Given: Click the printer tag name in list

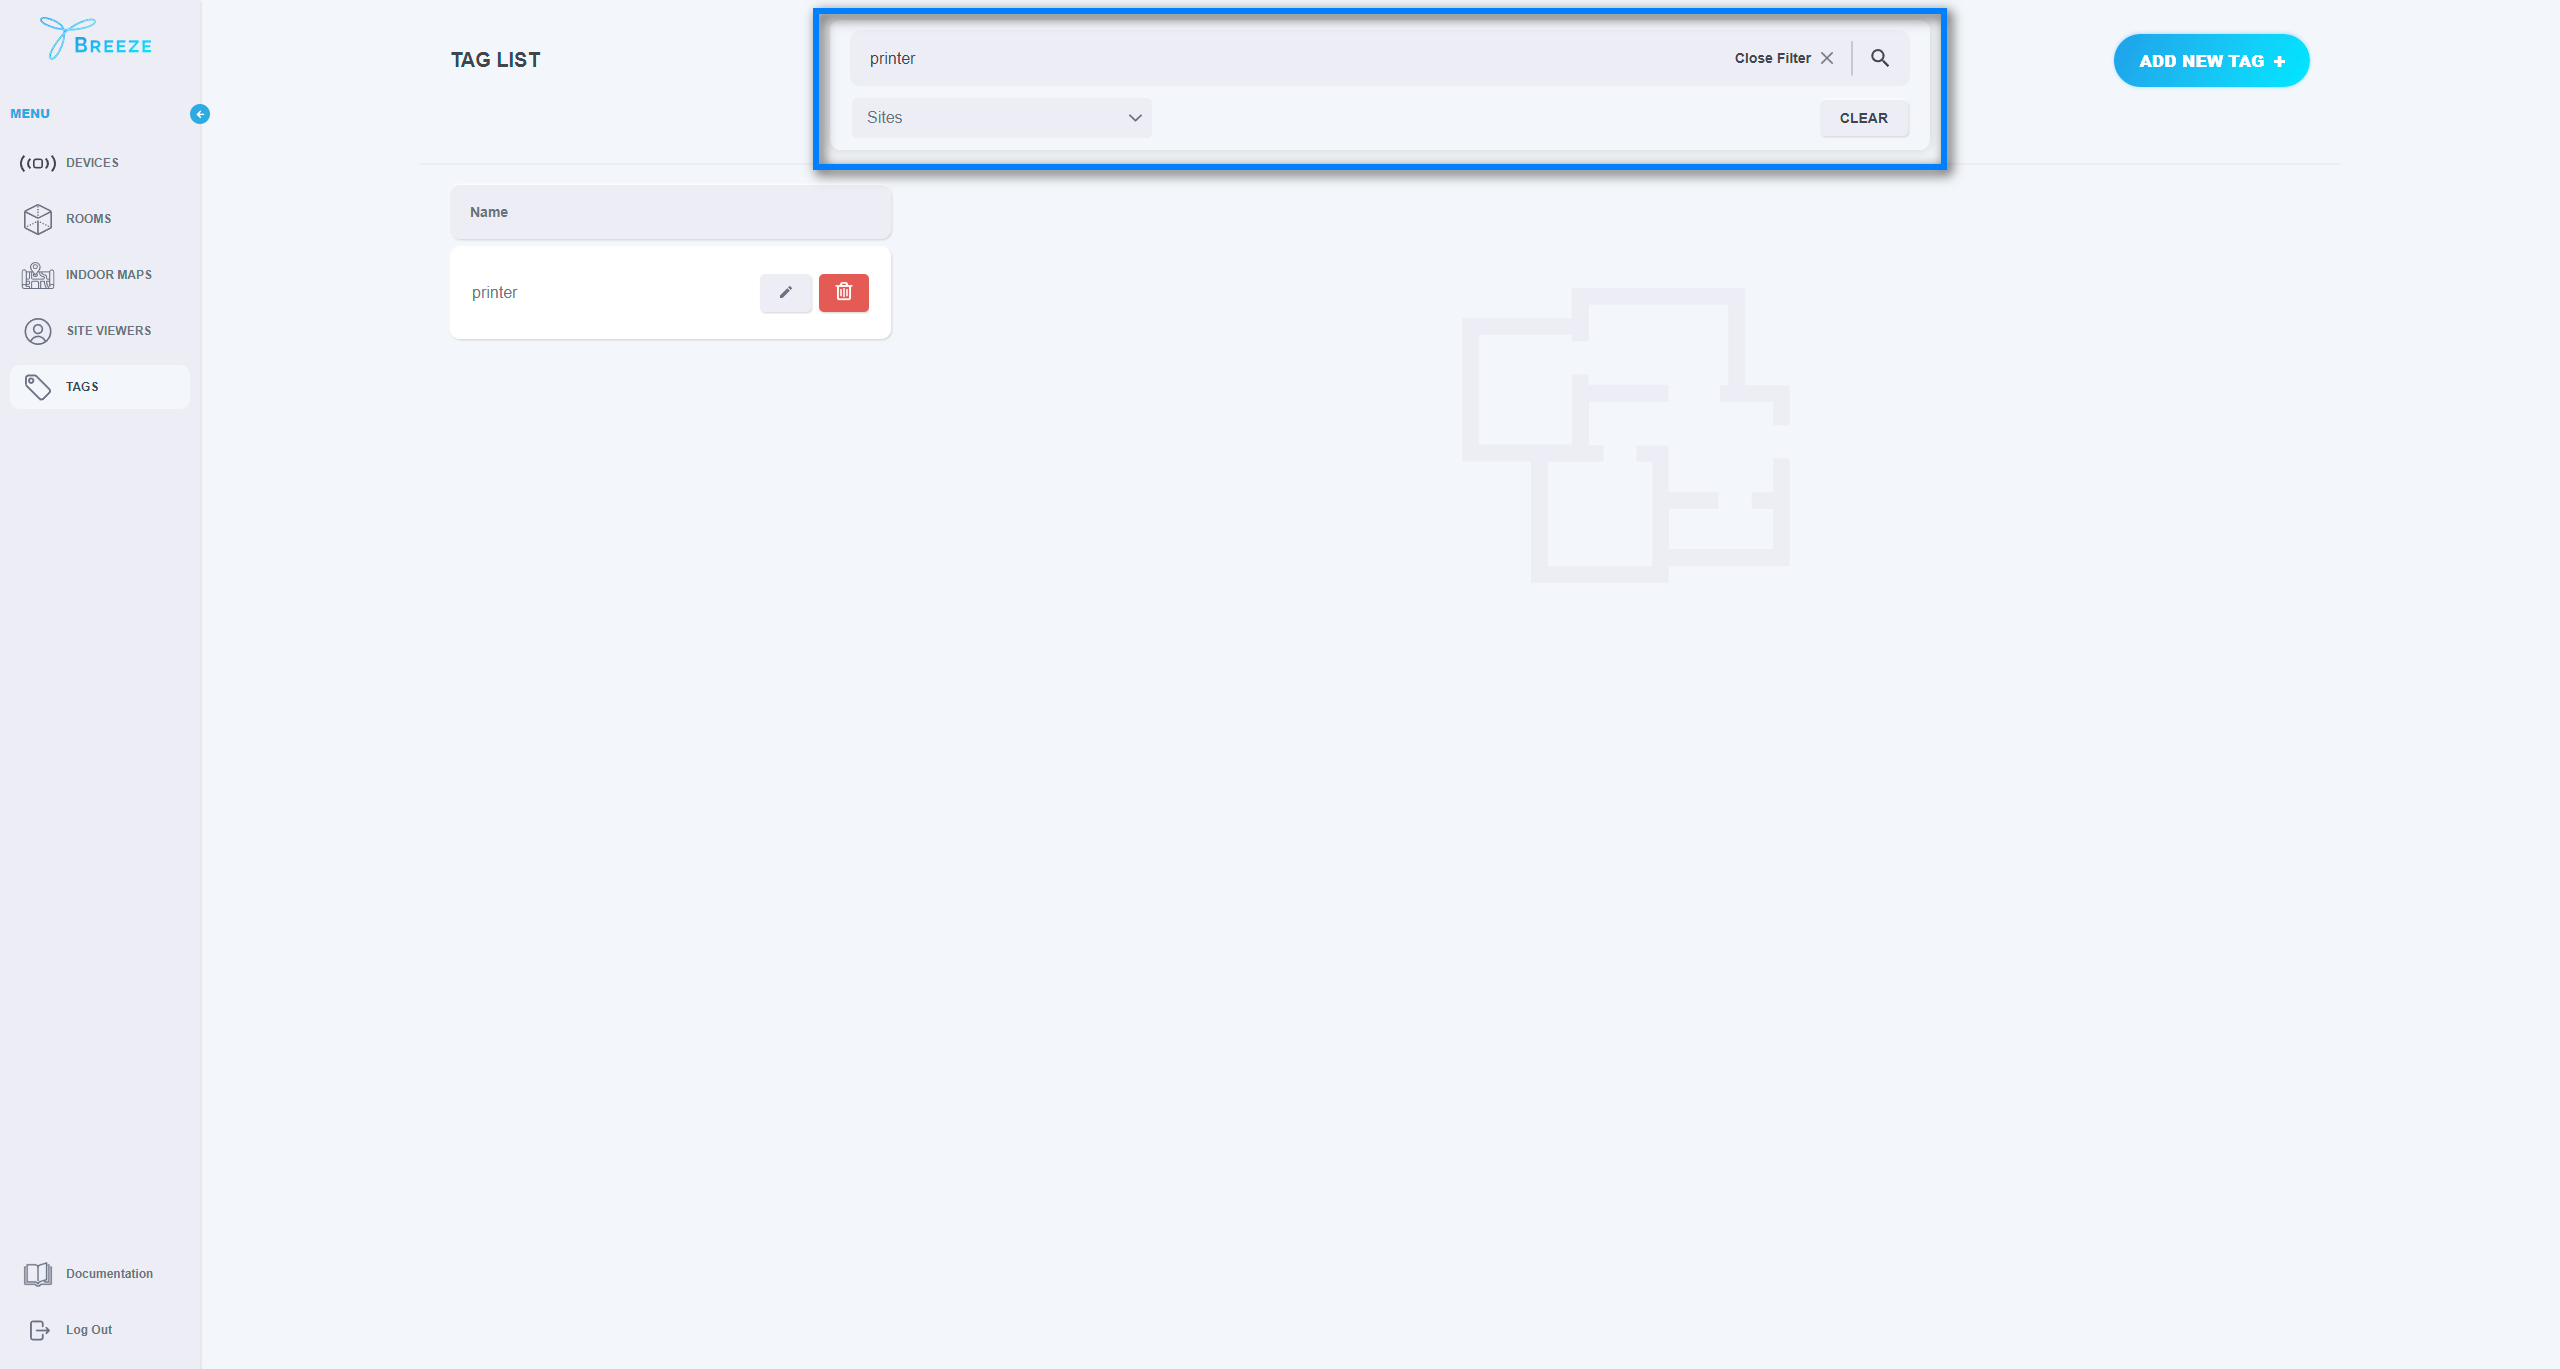Looking at the screenshot, I should tap(493, 291).
